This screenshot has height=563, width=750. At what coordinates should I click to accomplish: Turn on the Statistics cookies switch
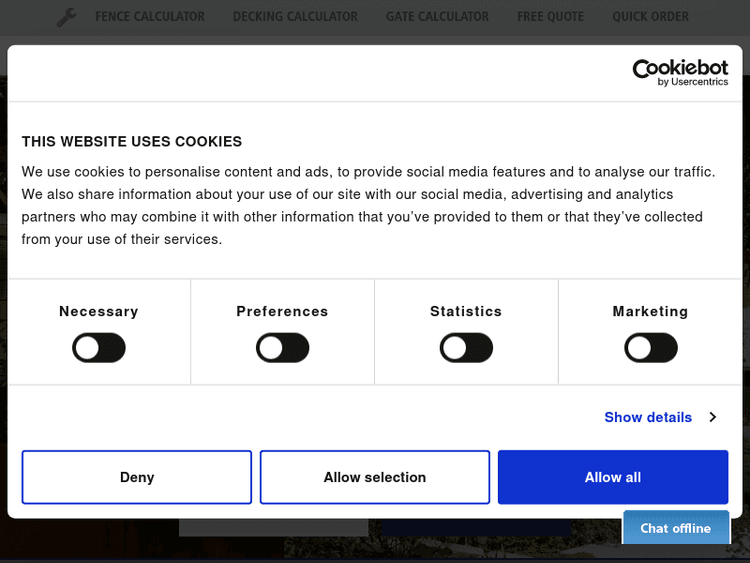point(466,348)
